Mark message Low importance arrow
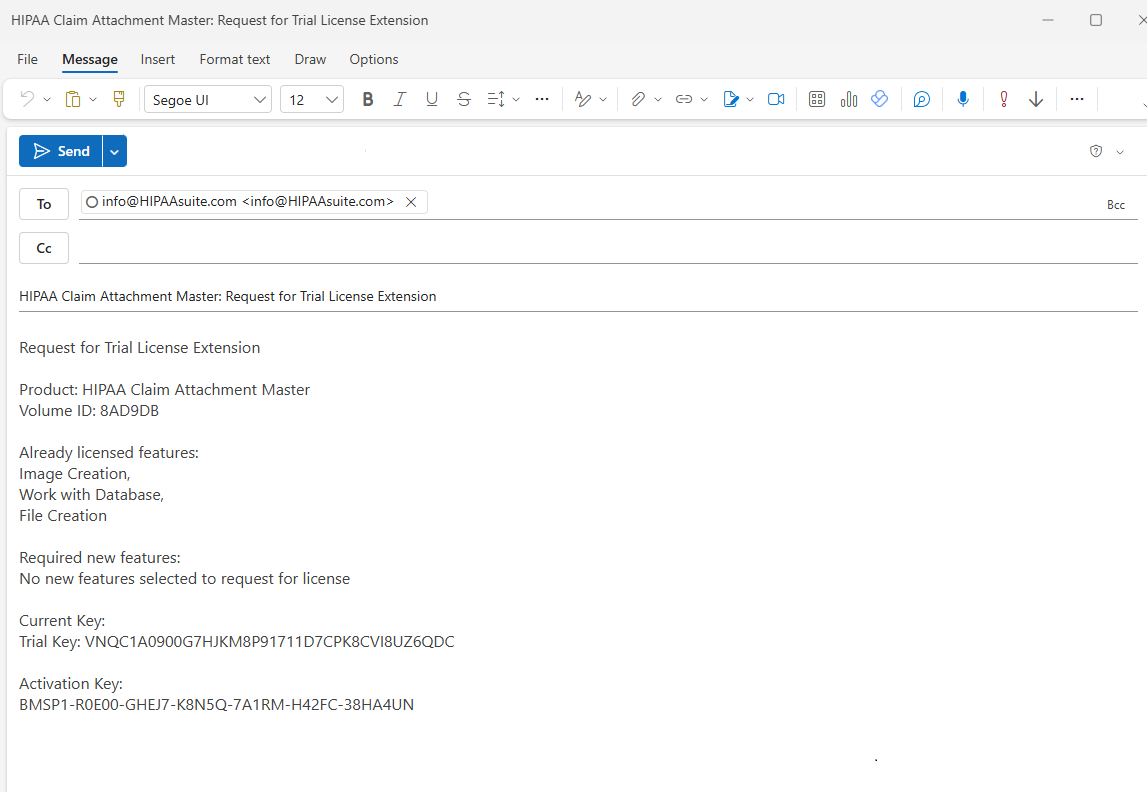The height and width of the screenshot is (792, 1147). click(1036, 99)
